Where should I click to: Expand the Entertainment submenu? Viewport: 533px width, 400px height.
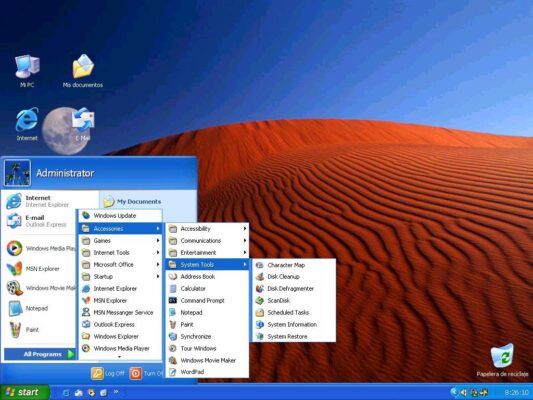(207, 253)
